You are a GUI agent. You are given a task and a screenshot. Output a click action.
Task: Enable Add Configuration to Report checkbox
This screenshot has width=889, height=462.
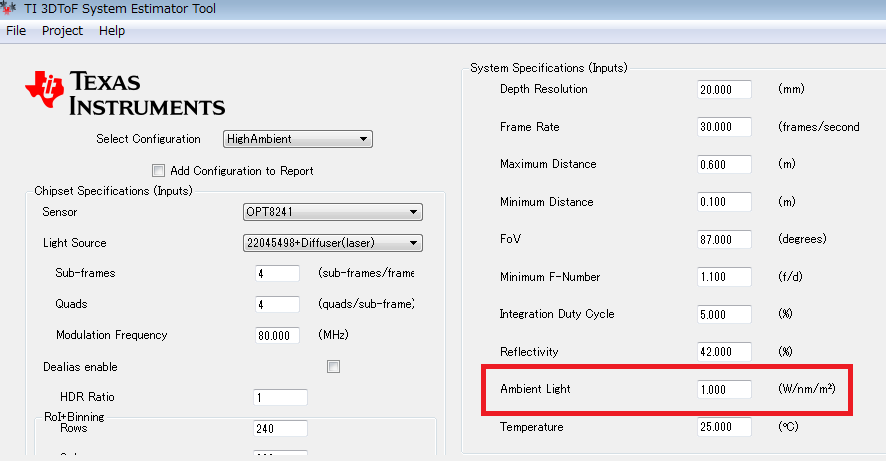[158, 171]
